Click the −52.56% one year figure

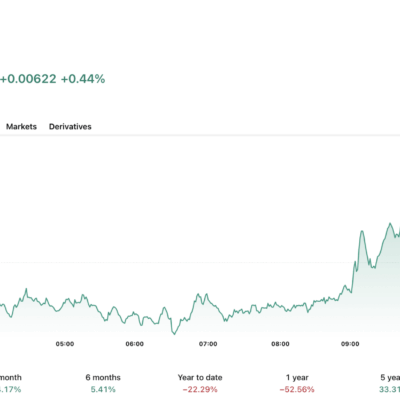click(297, 389)
